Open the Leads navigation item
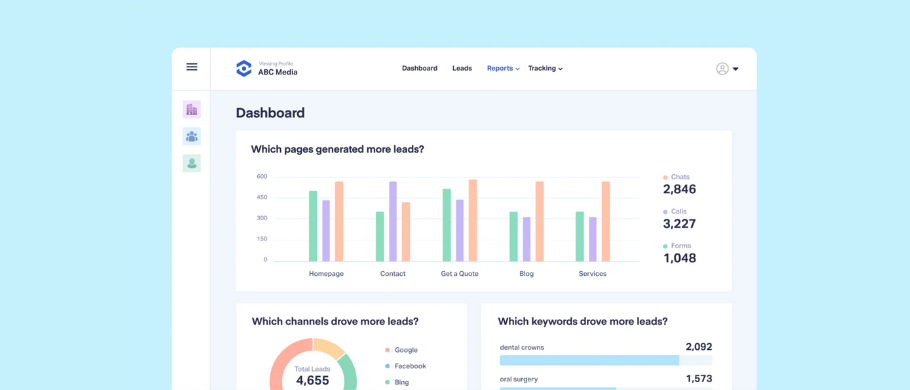The width and height of the screenshot is (910, 390). tap(462, 68)
